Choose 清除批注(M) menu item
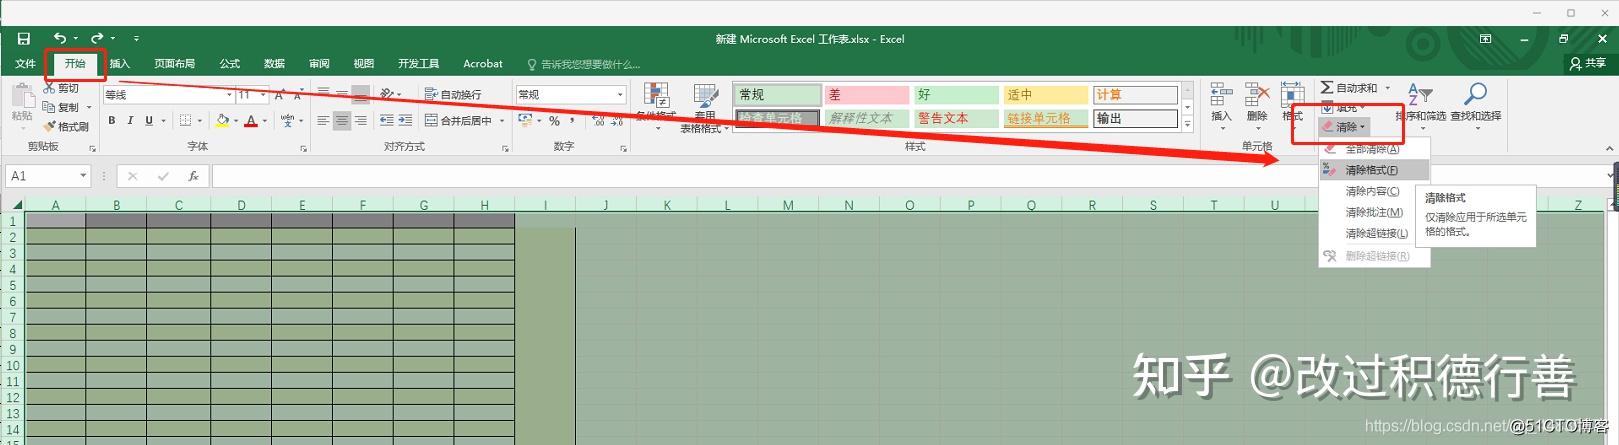This screenshot has width=1619, height=445. point(1374,212)
